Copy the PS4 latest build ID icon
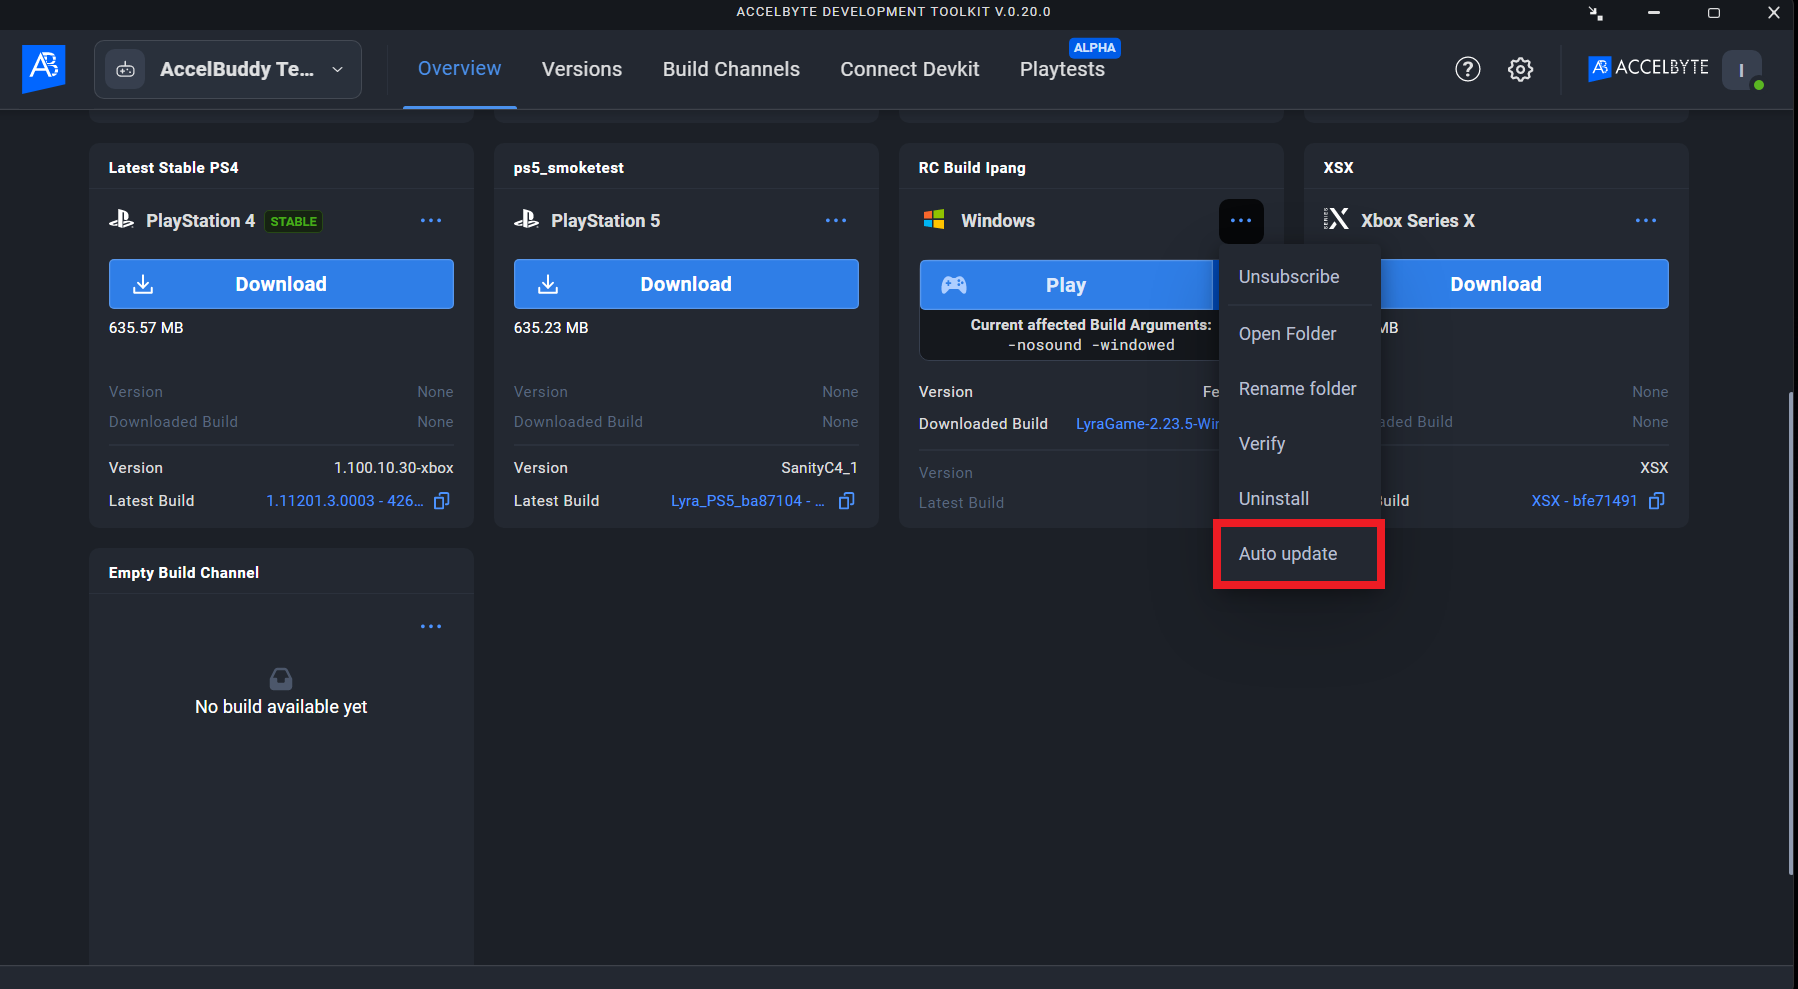The image size is (1798, 989). (x=441, y=501)
